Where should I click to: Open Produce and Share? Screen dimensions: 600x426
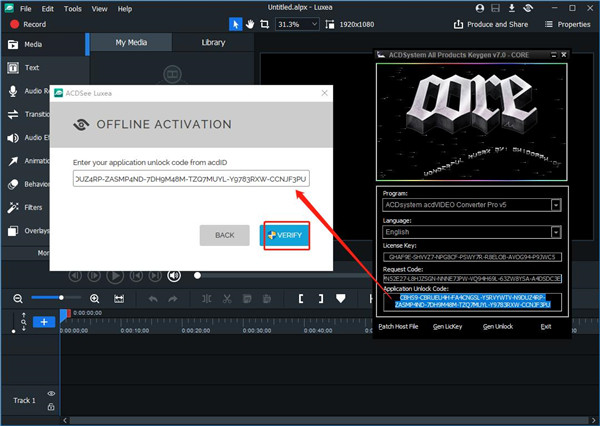pos(491,24)
